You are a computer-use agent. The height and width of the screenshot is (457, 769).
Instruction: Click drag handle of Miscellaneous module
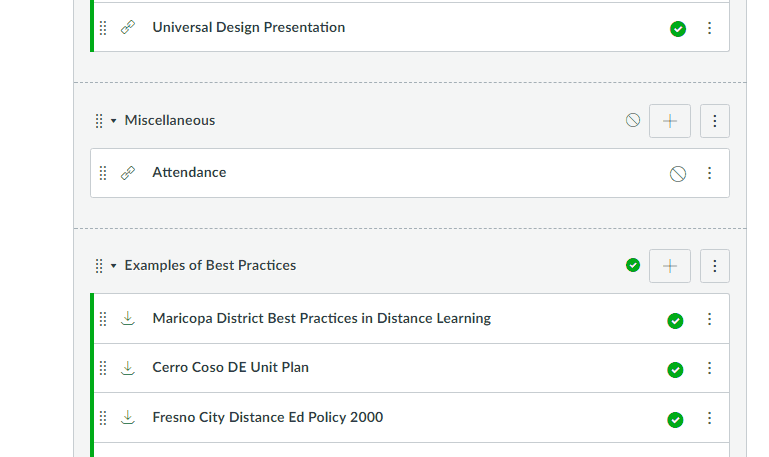pos(99,121)
